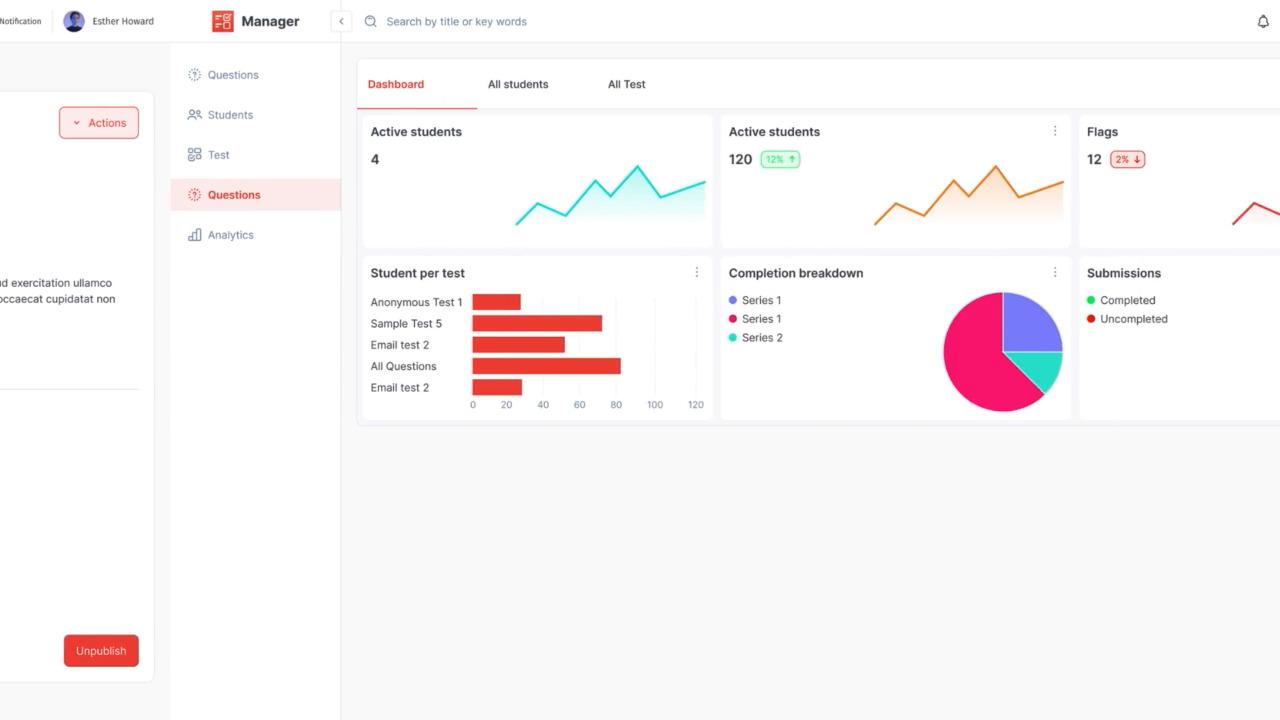
Task: Click the teal Active students line chart
Action: (x=610, y=195)
